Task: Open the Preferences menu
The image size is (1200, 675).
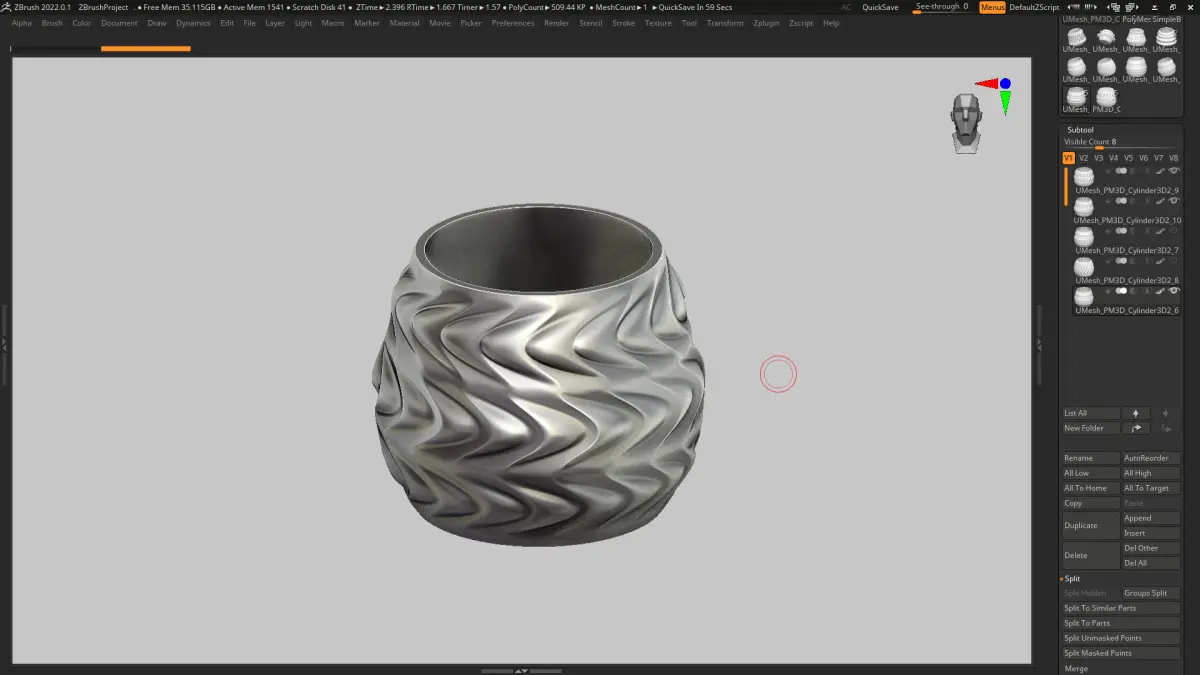Action: click(513, 23)
